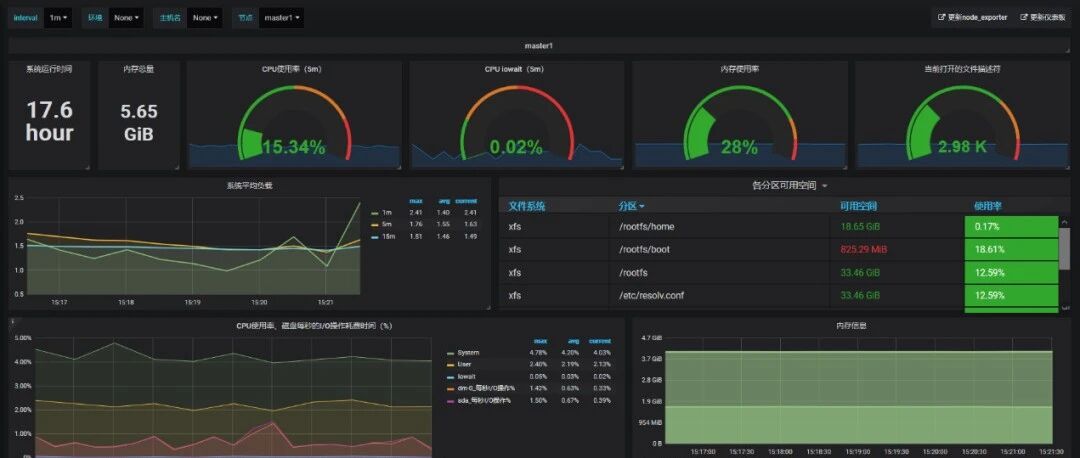Open the 主机名 None dropdown

click(x=205, y=18)
